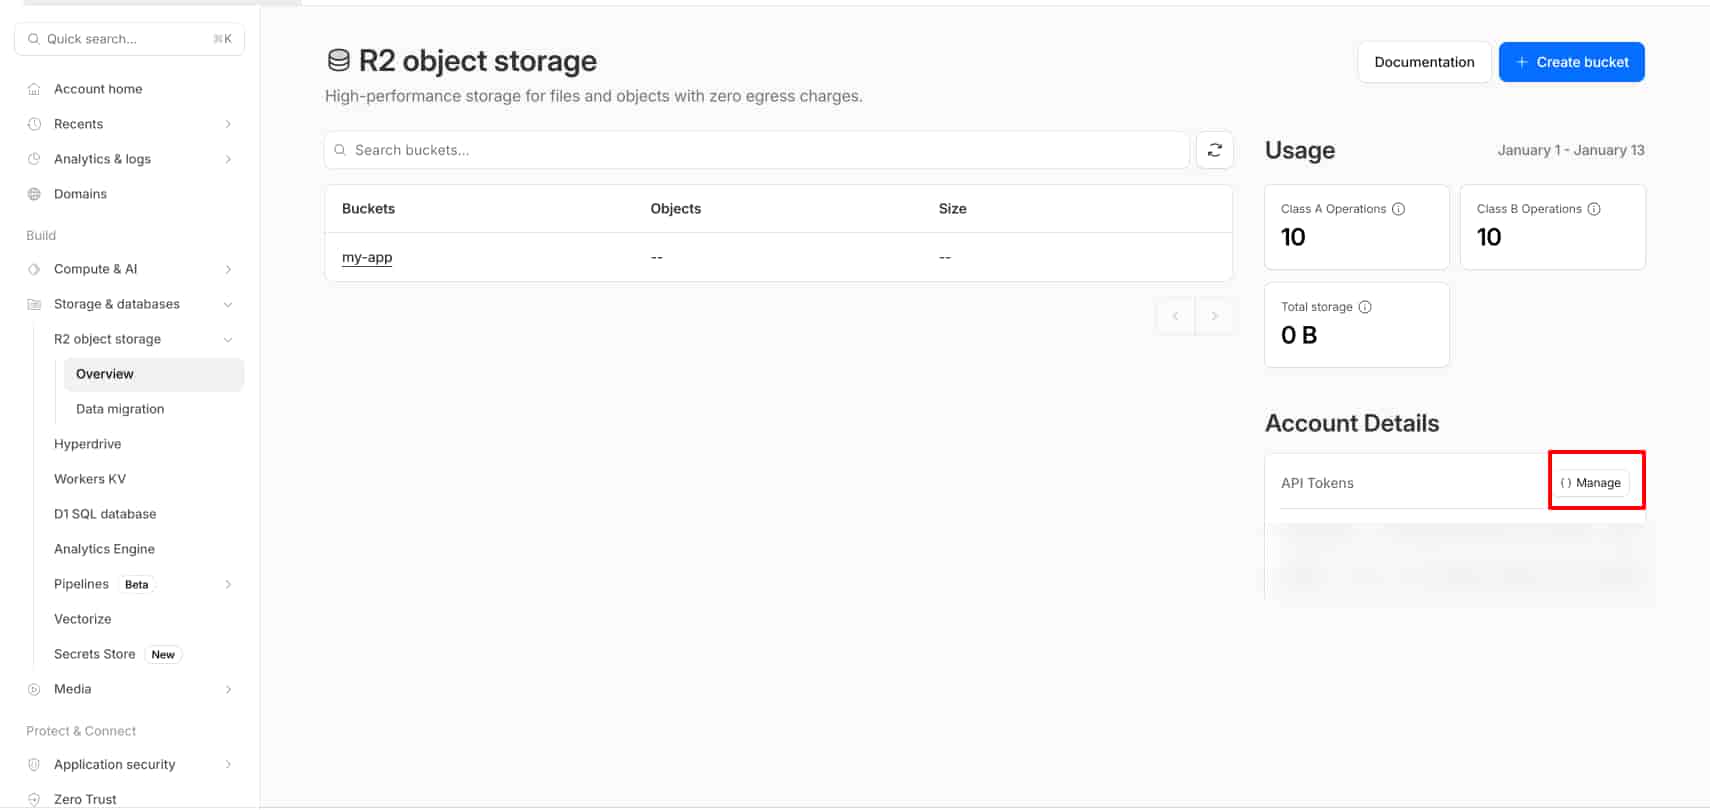1710x810 pixels.
Task: Click the refresh buckets icon
Action: coord(1214,150)
